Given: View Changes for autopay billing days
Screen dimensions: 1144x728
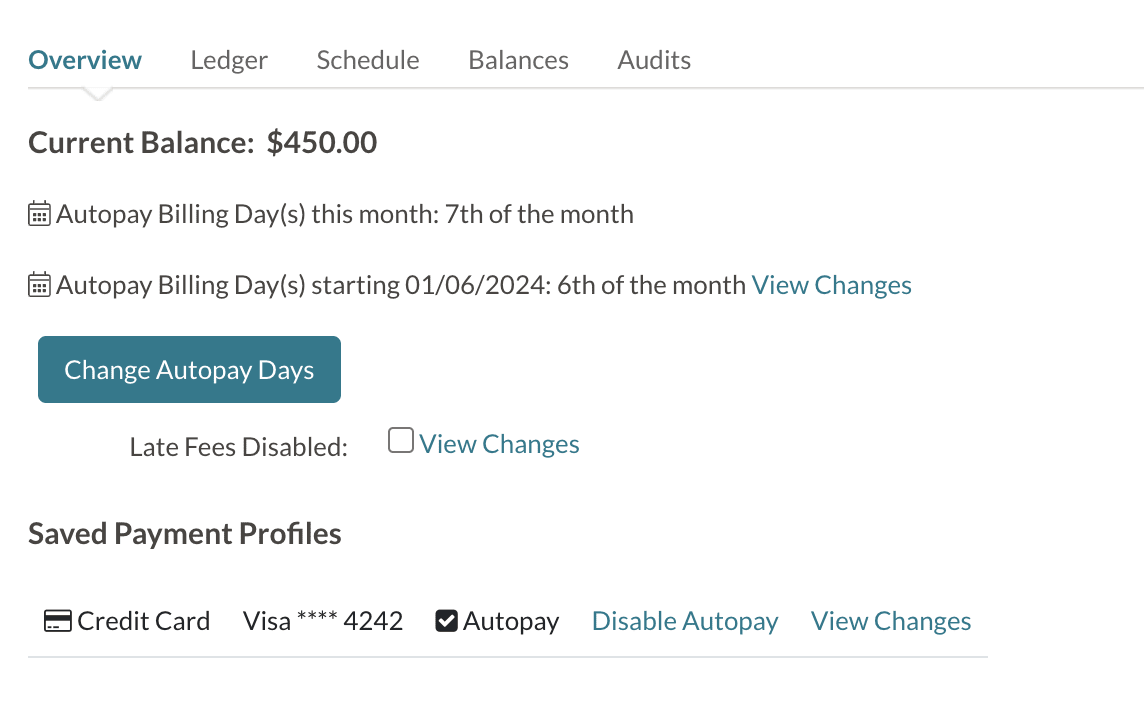Looking at the screenshot, I should point(831,285).
